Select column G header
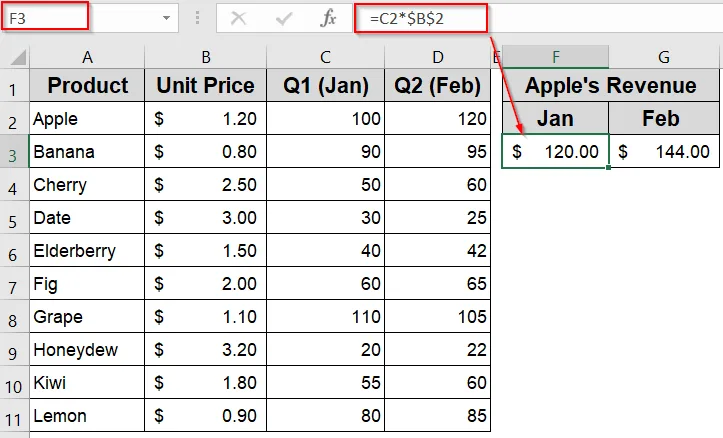This screenshot has width=723, height=438. click(x=664, y=57)
